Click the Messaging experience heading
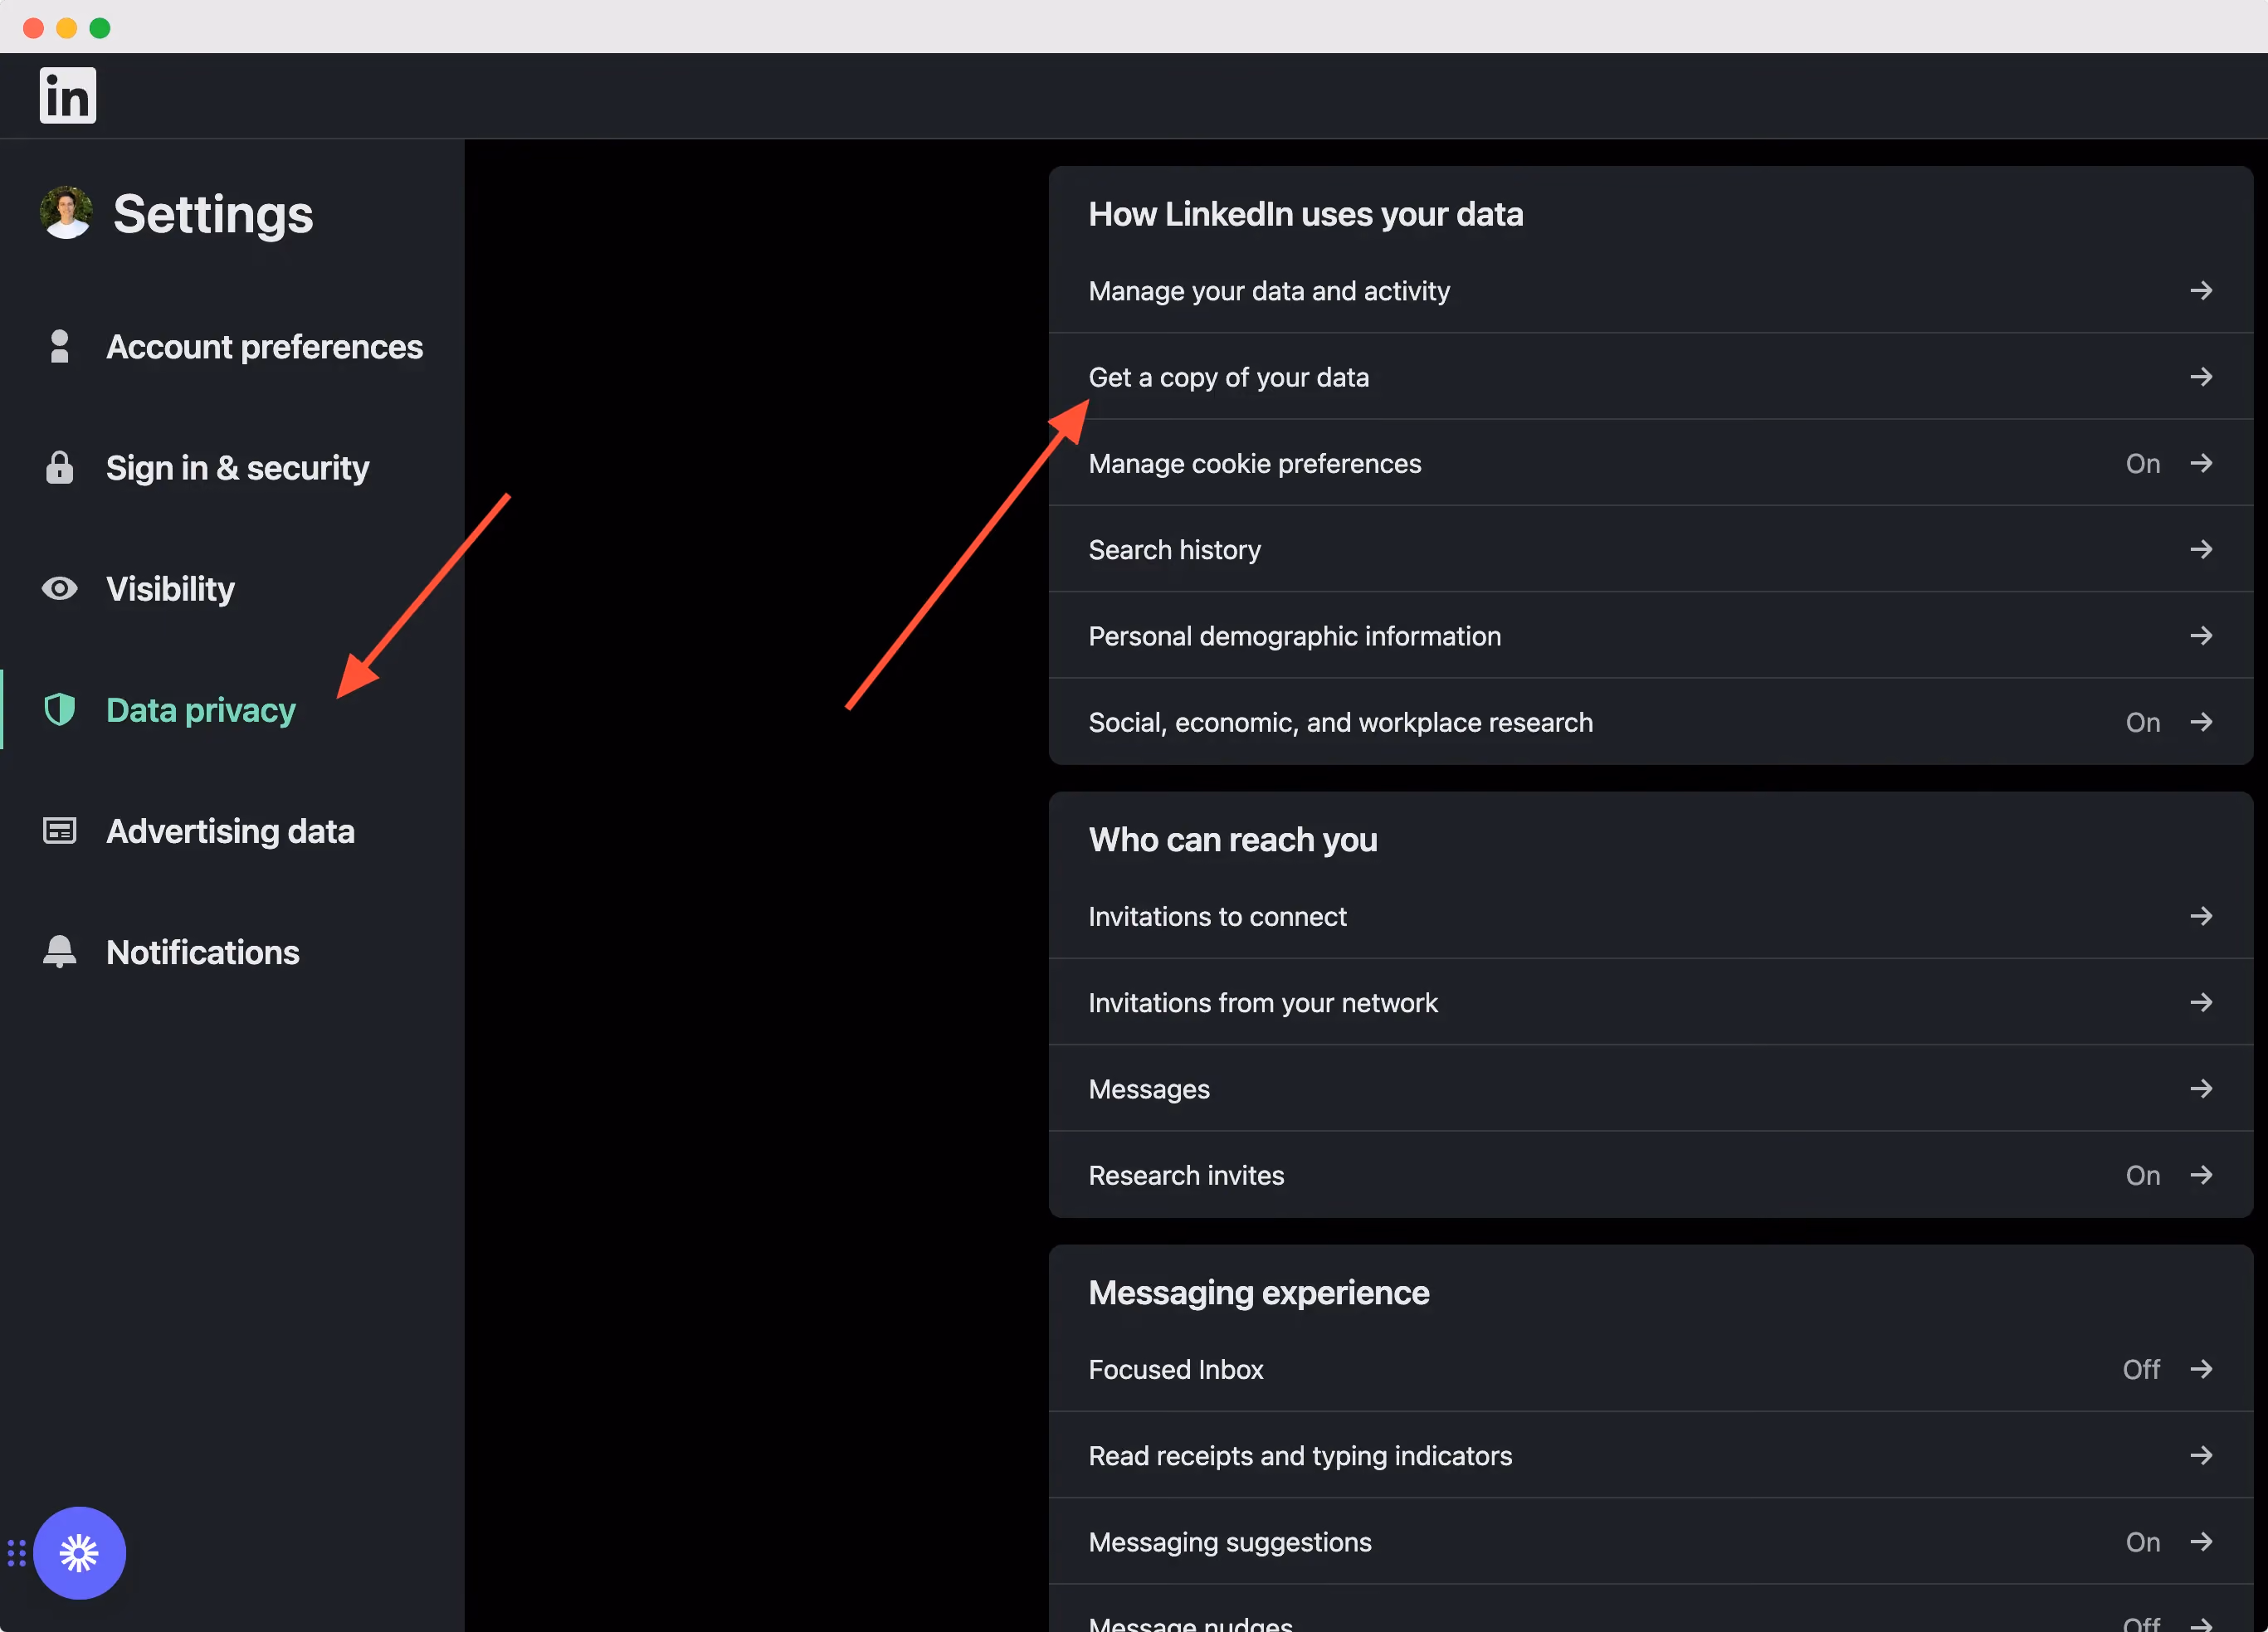The width and height of the screenshot is (2268, 1632). tap(1259, 1293)
